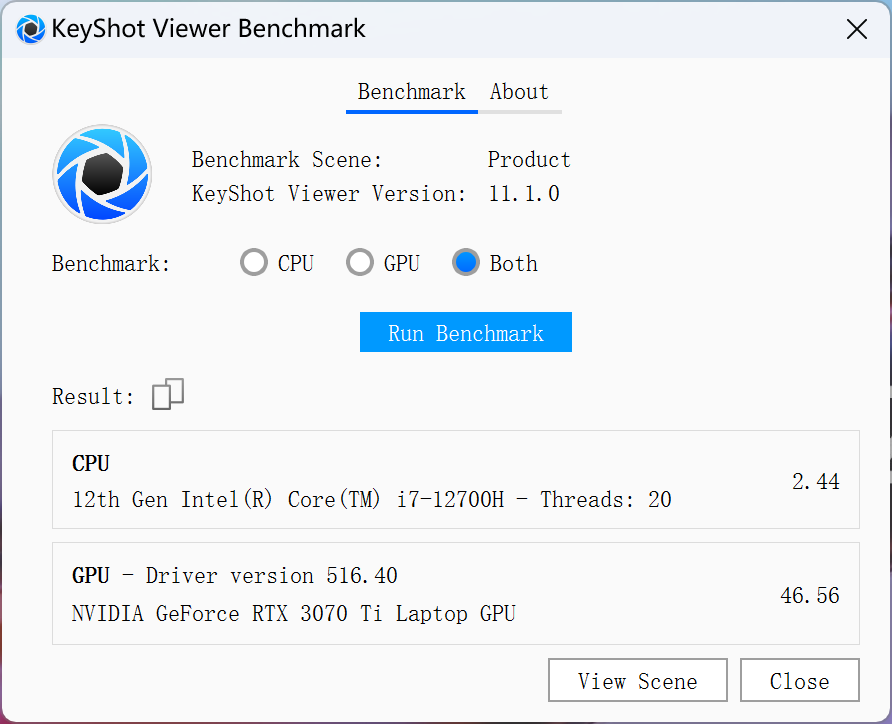Viewport: 892px width, 724px height.
Task: Select the Both benchmark radio button
Action: 466,263
